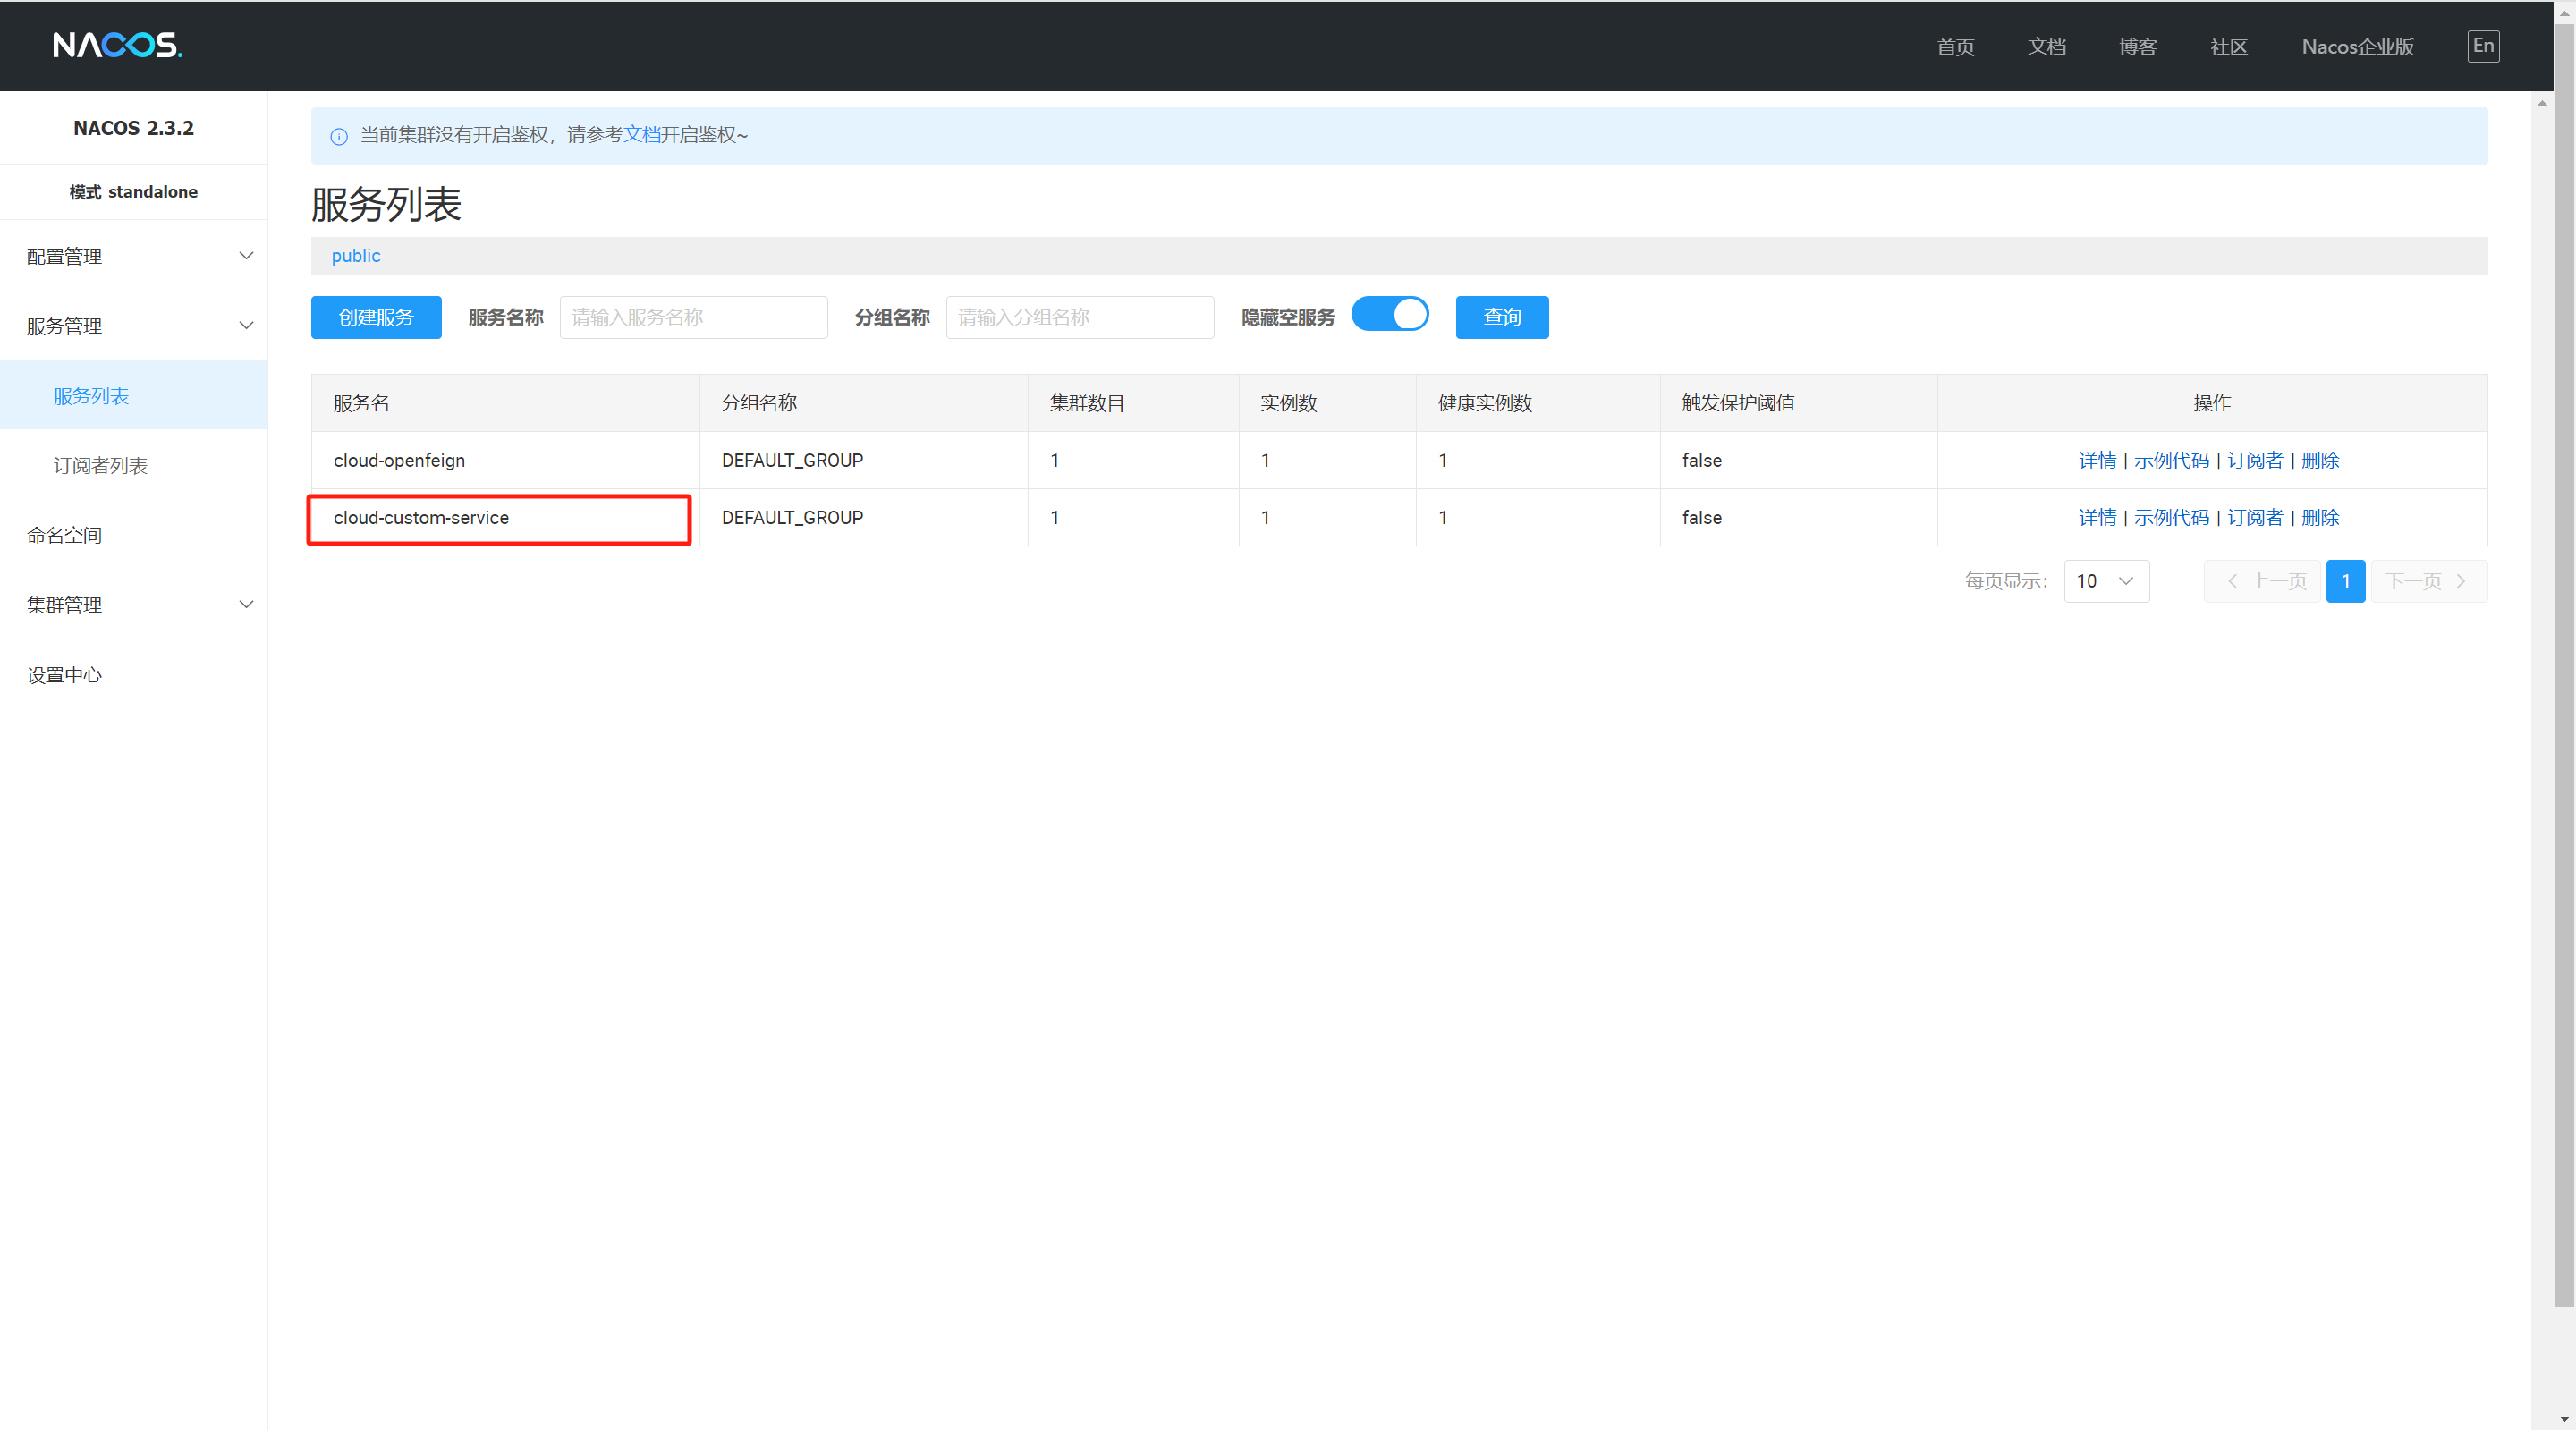Open 详情 for cloud-openfeign service
The width and height of the screenshot is (2576, 1430).
[2097, 460]
